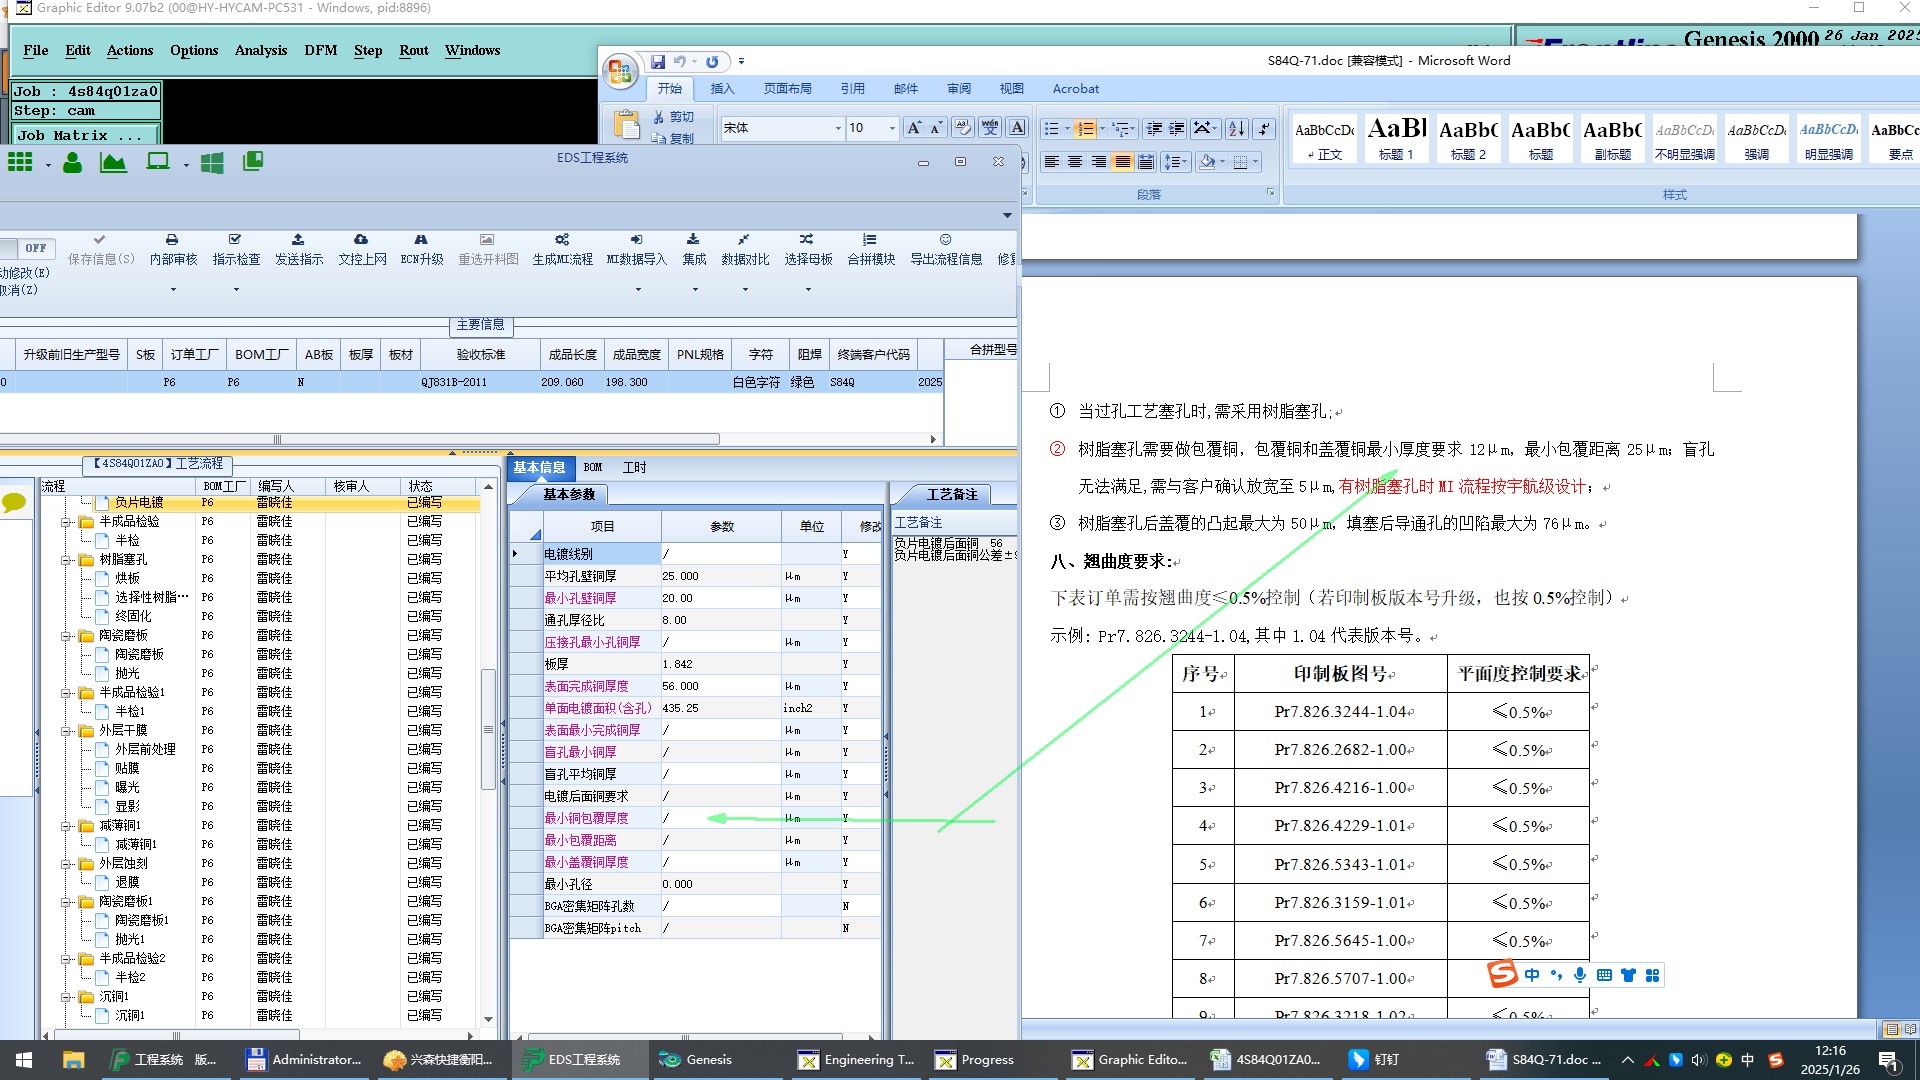The height and width of the screenshot is (1080, 1920).
Task: Click the 内部审核 printer icon
Action: coord(172,240)
